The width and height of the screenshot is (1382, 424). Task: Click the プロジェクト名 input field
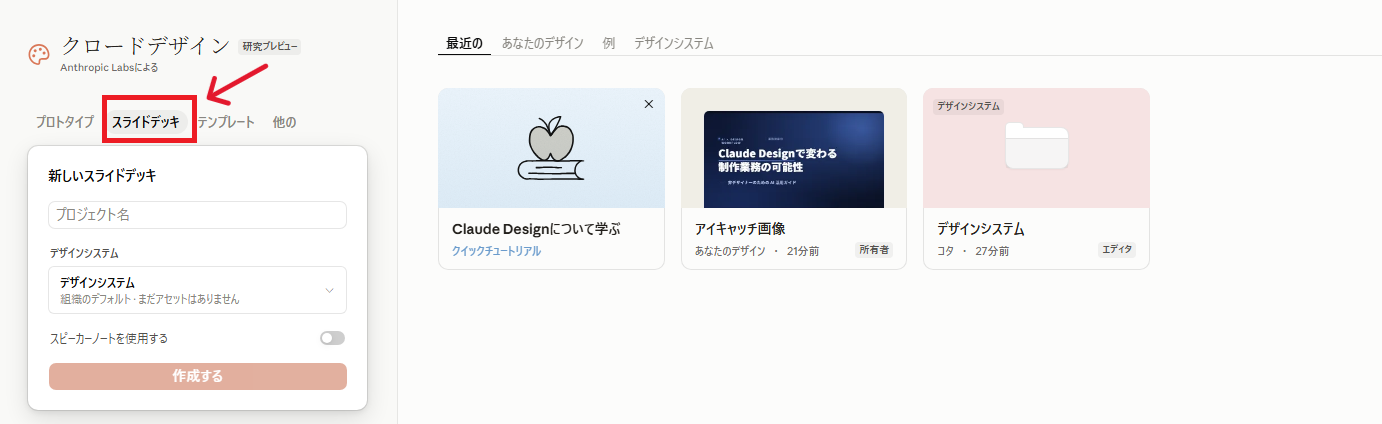pos(197,215)
